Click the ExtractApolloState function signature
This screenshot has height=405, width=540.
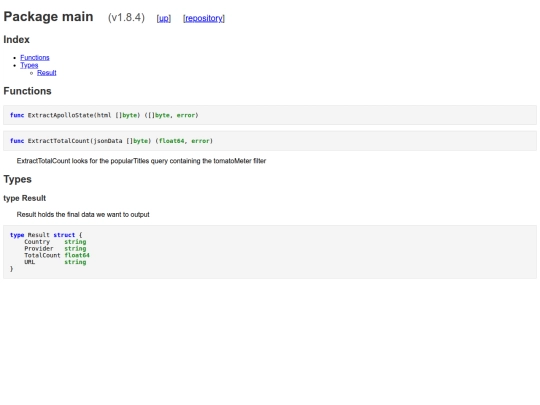coord(104,115)
